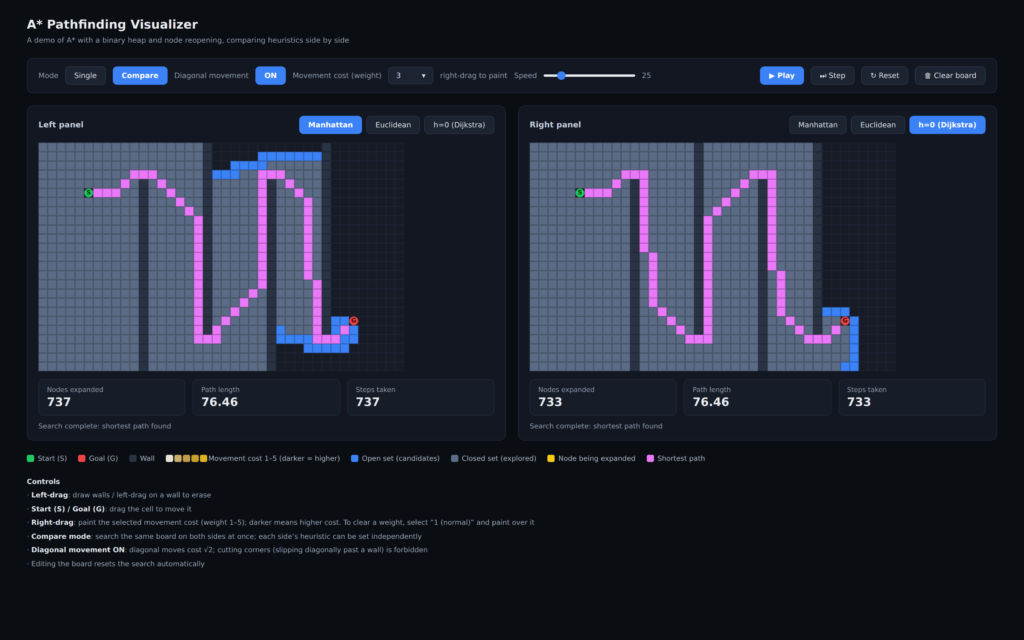The image size is (1024, 640).
Task: Adjust the Speed slider
Action: click(x=589, y=76)
